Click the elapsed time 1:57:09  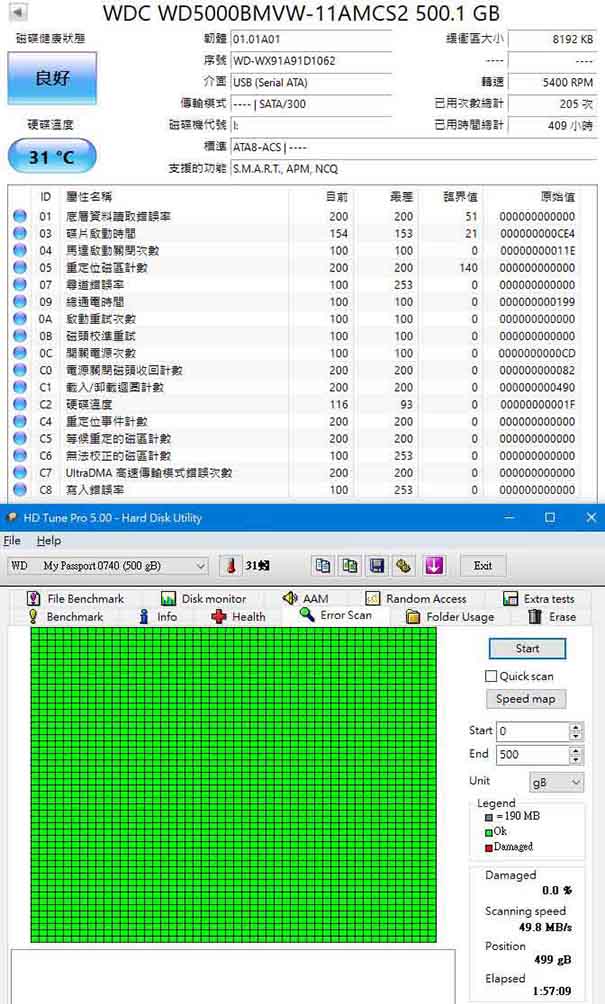pos(551,991)
